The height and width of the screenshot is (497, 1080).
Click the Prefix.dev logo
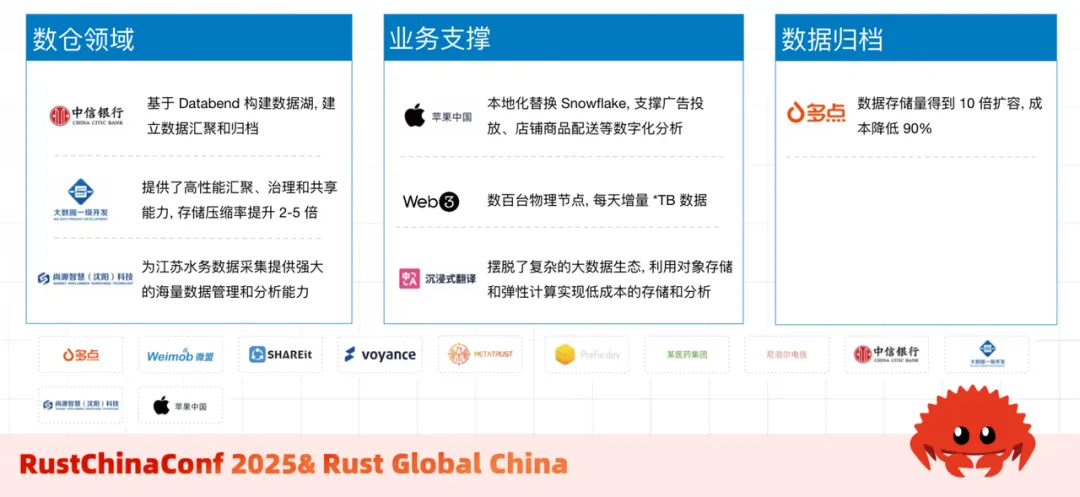point(587,355)
